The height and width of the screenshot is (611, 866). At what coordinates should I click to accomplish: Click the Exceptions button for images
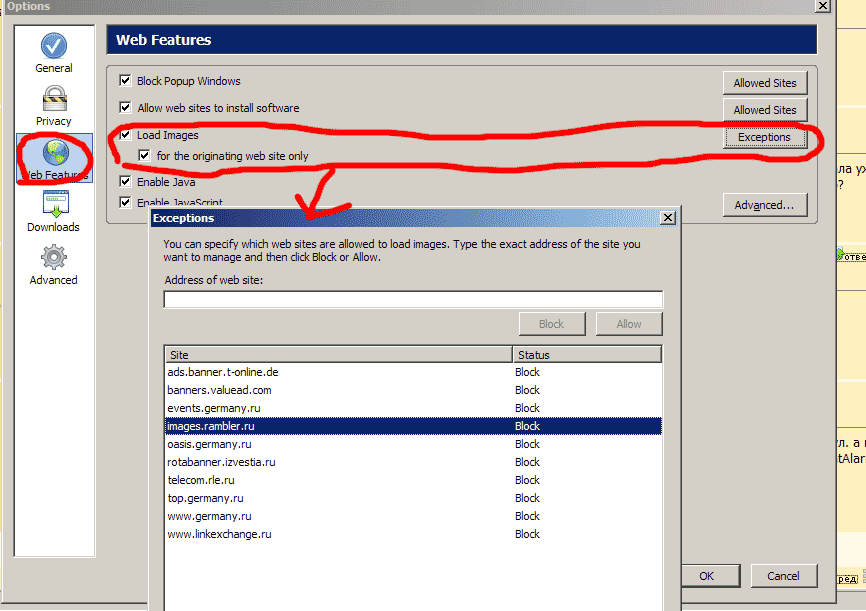click(x=764, y=137)
